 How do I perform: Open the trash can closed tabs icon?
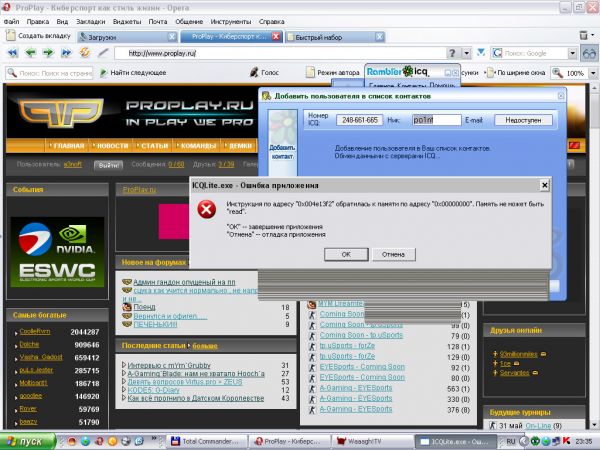[x=583, y=35]
